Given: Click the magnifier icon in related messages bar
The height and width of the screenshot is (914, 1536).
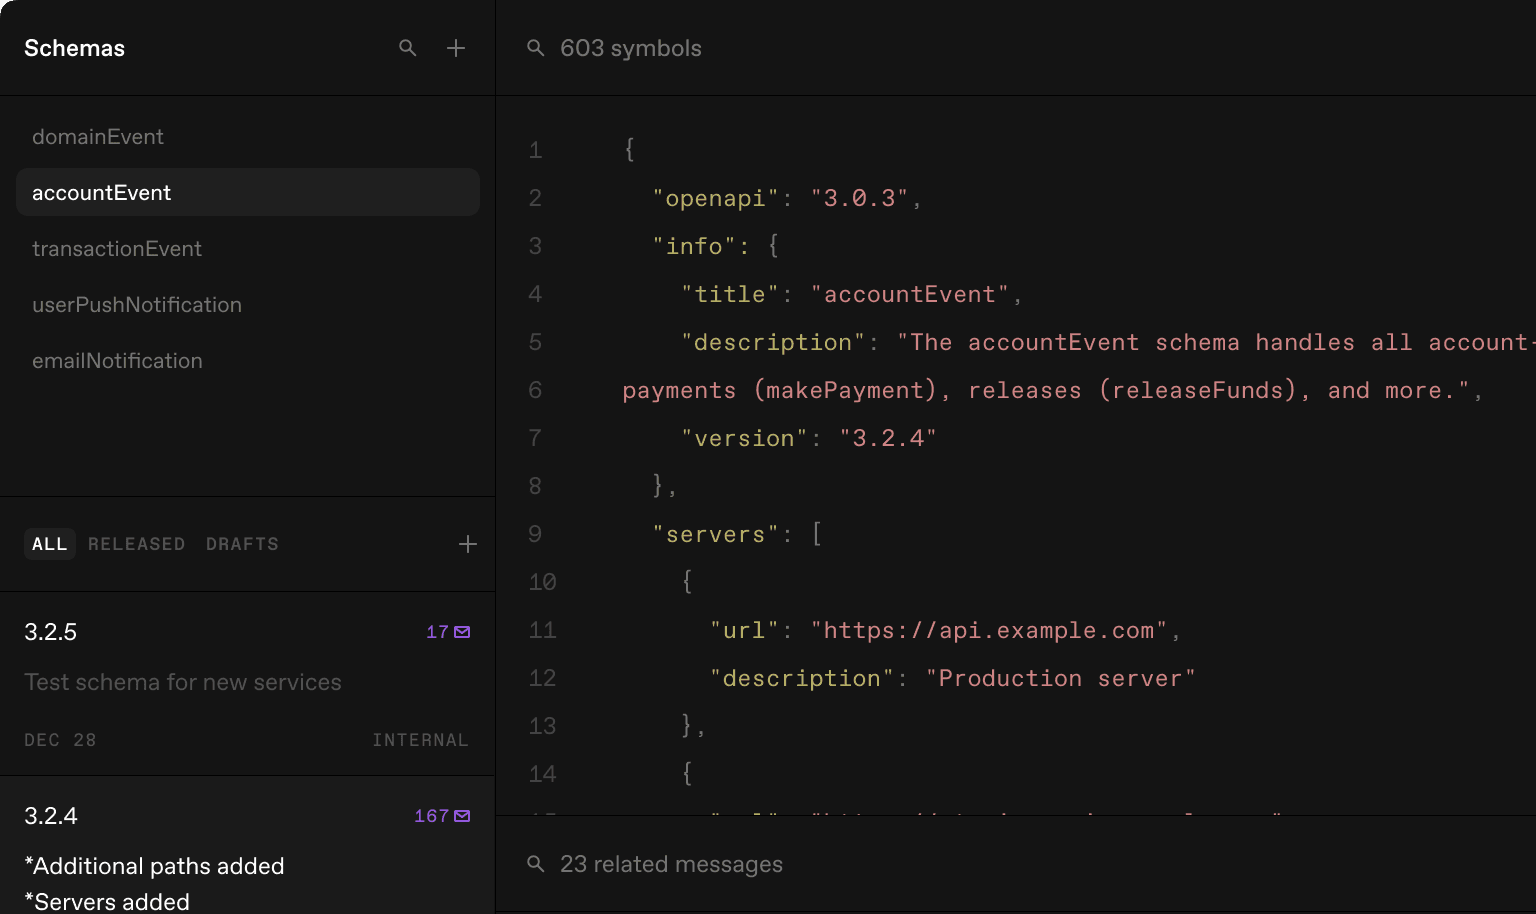Looking at the screenshot, I should tap(534, 863).
